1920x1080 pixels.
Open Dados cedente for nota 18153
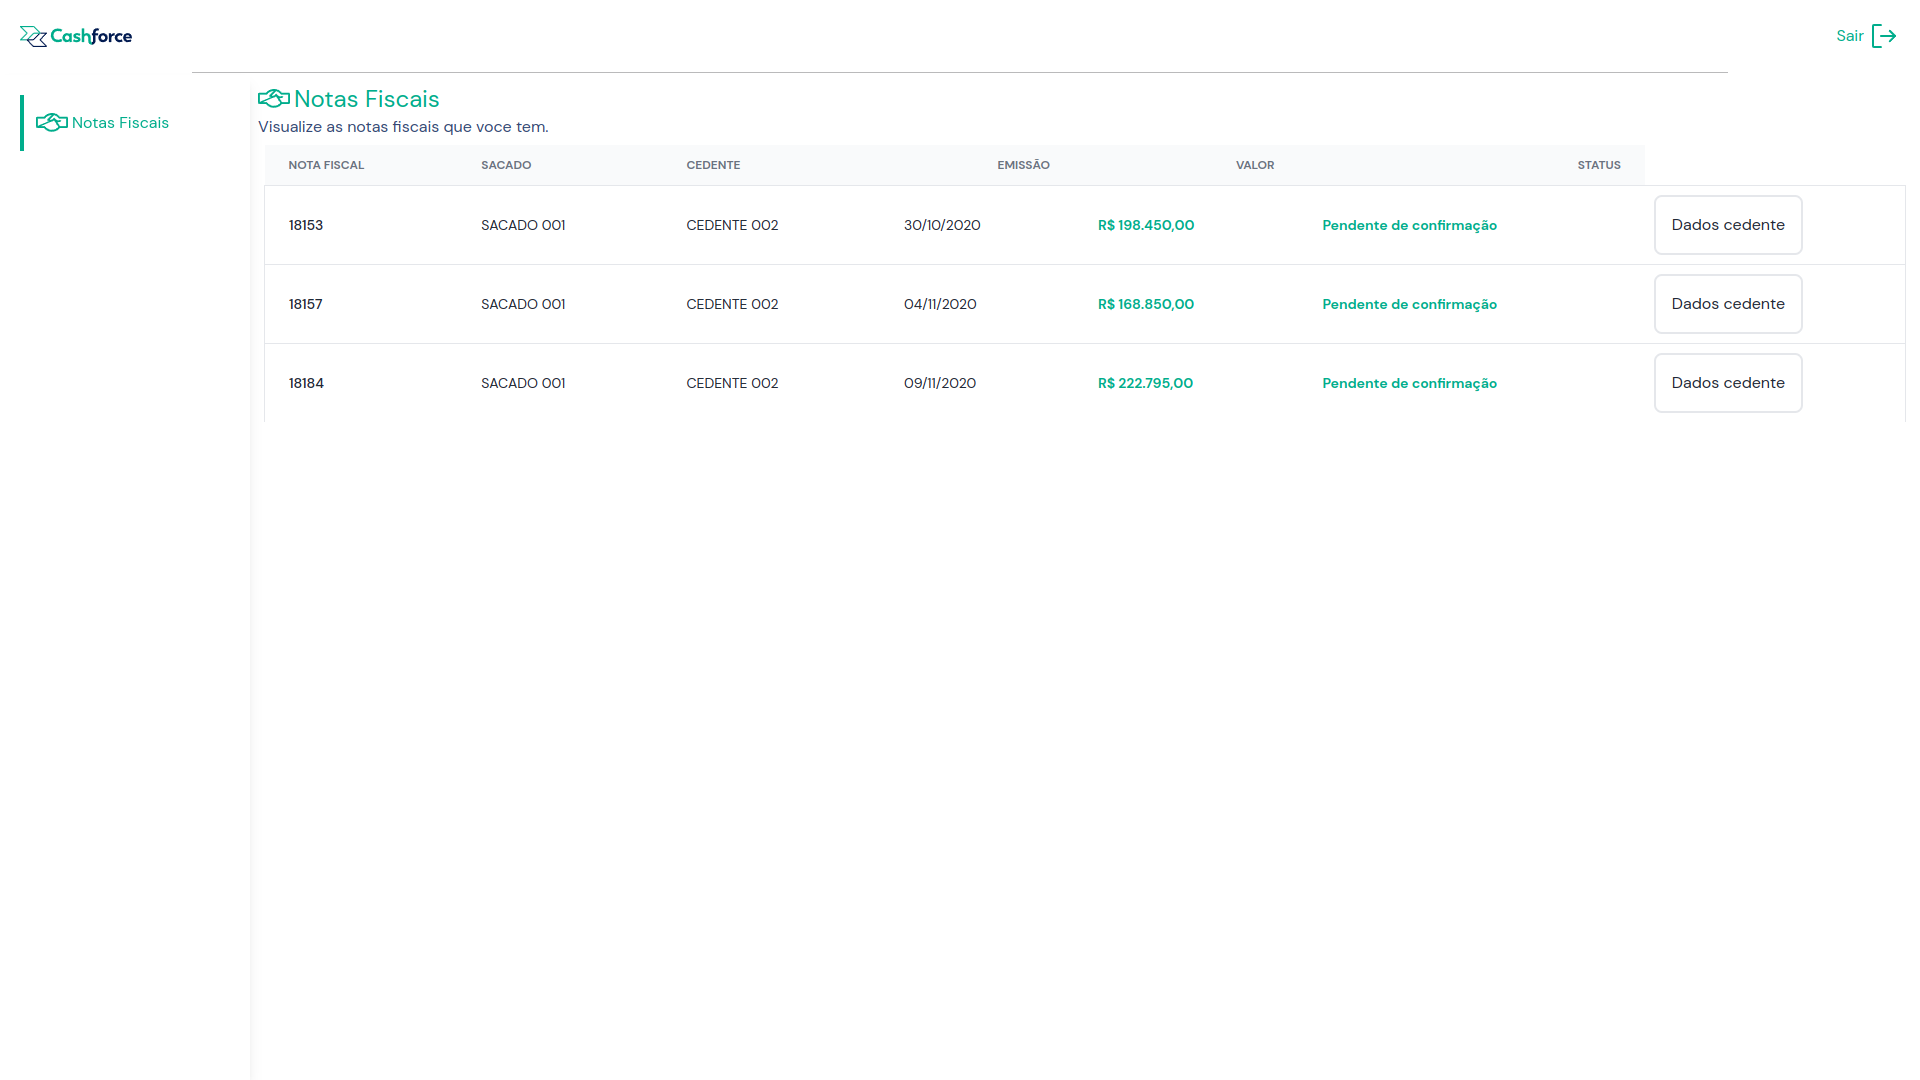pyautogui.click(x=1727, y=225)
